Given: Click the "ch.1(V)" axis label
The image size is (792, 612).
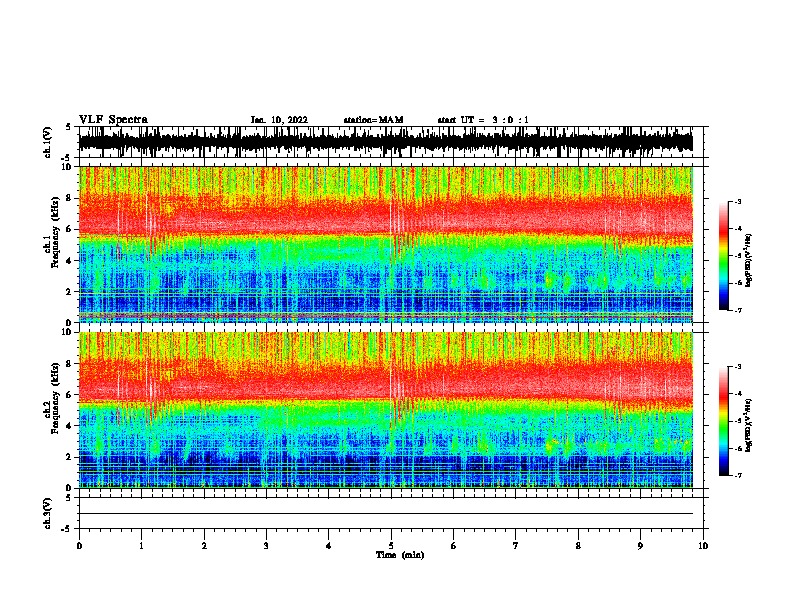Looking at the screenshot, I should click(x=47, y=142).
